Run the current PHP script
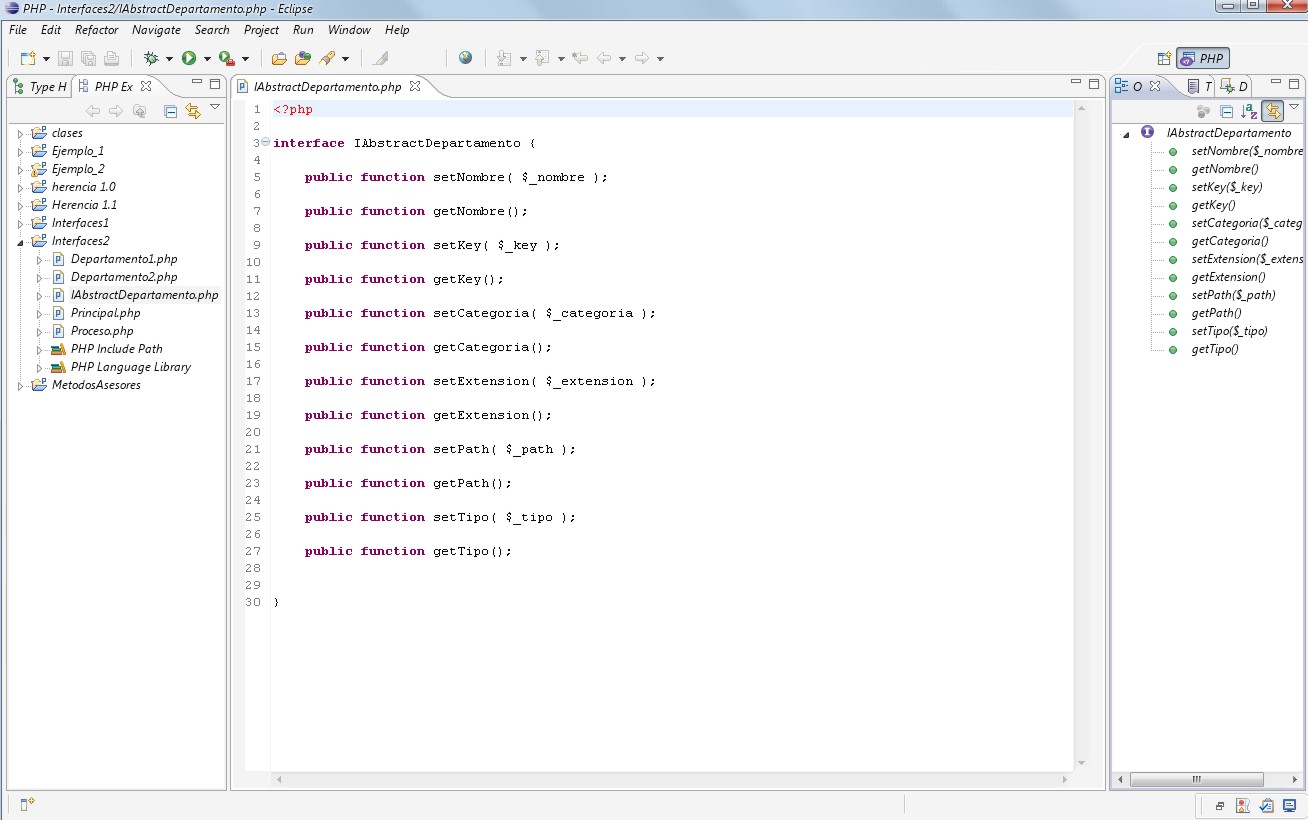Image resolution: width=1308 pixels, height=820 pixels. pos(188,57)
